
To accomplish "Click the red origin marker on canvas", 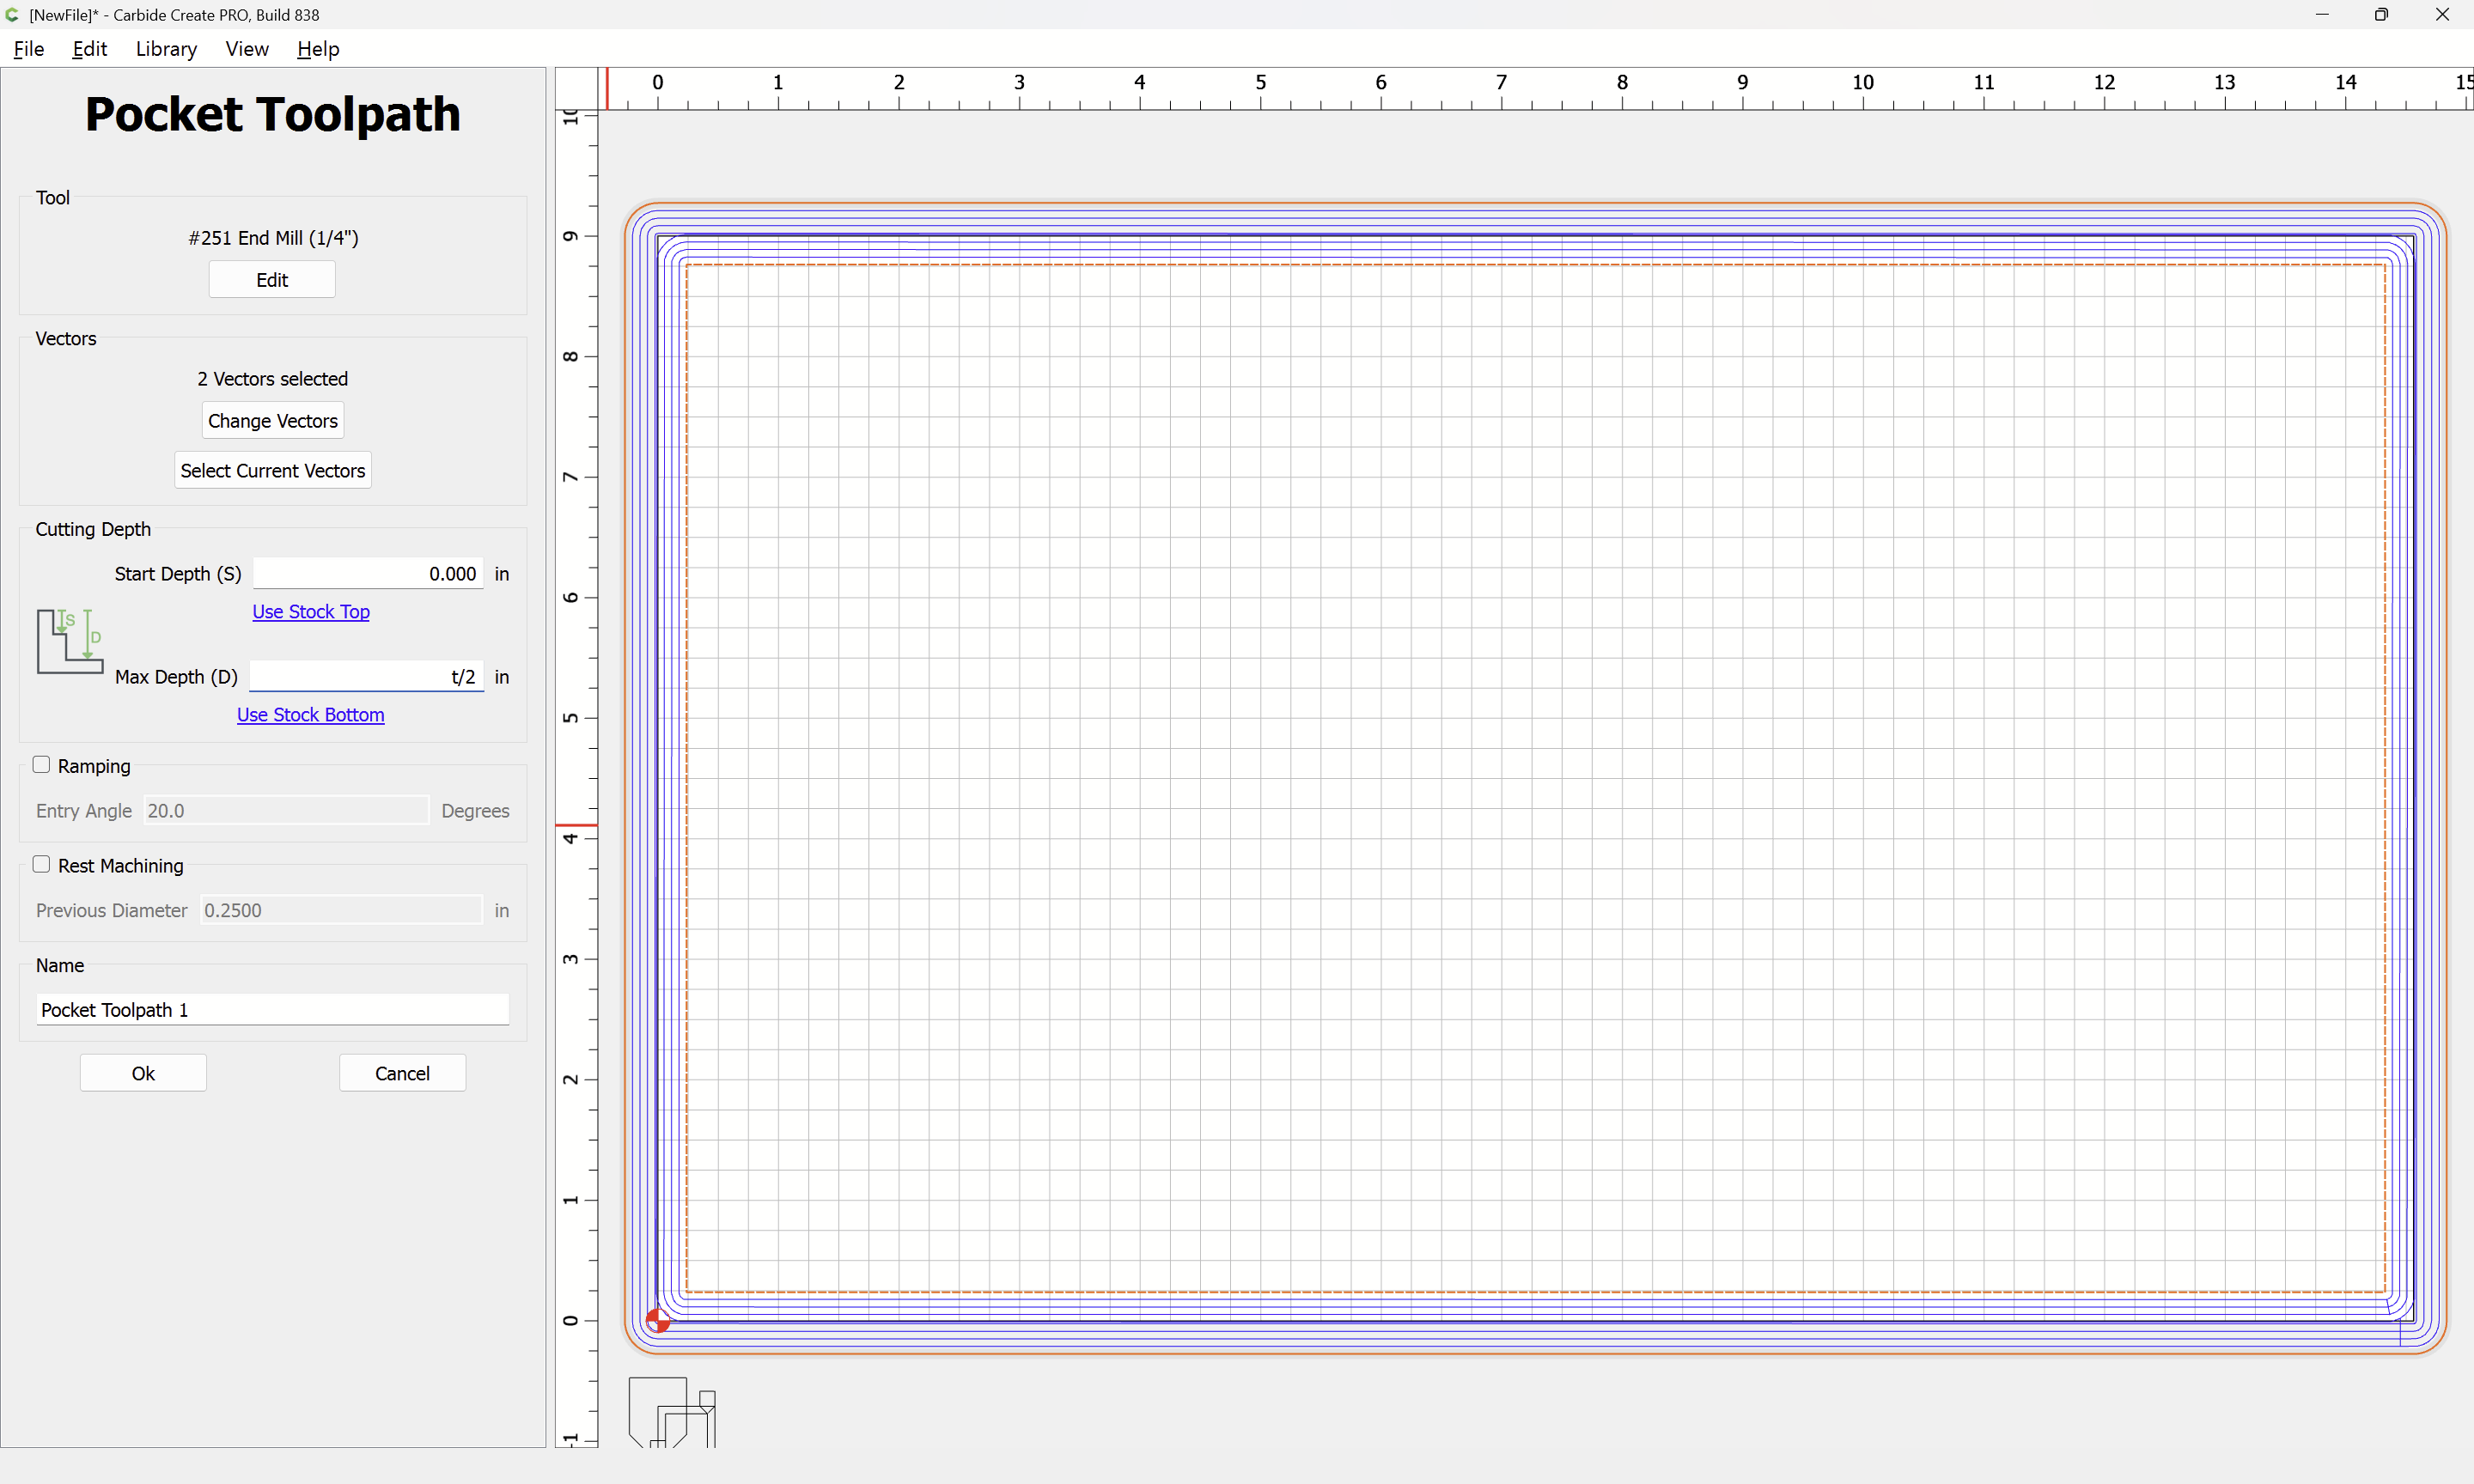I will pos(657,1321).
